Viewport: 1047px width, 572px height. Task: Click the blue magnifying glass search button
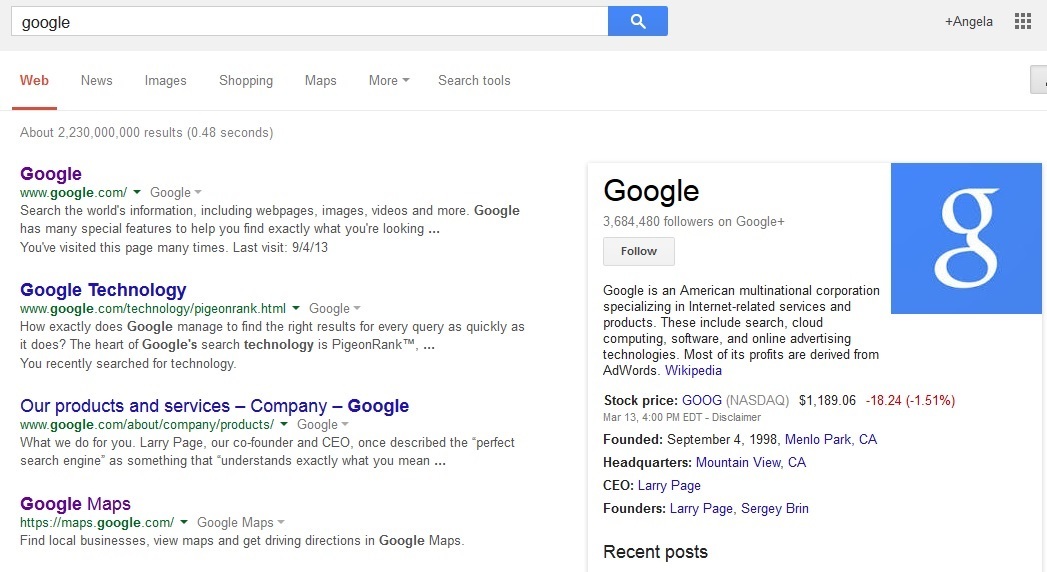tap(638, 21)
